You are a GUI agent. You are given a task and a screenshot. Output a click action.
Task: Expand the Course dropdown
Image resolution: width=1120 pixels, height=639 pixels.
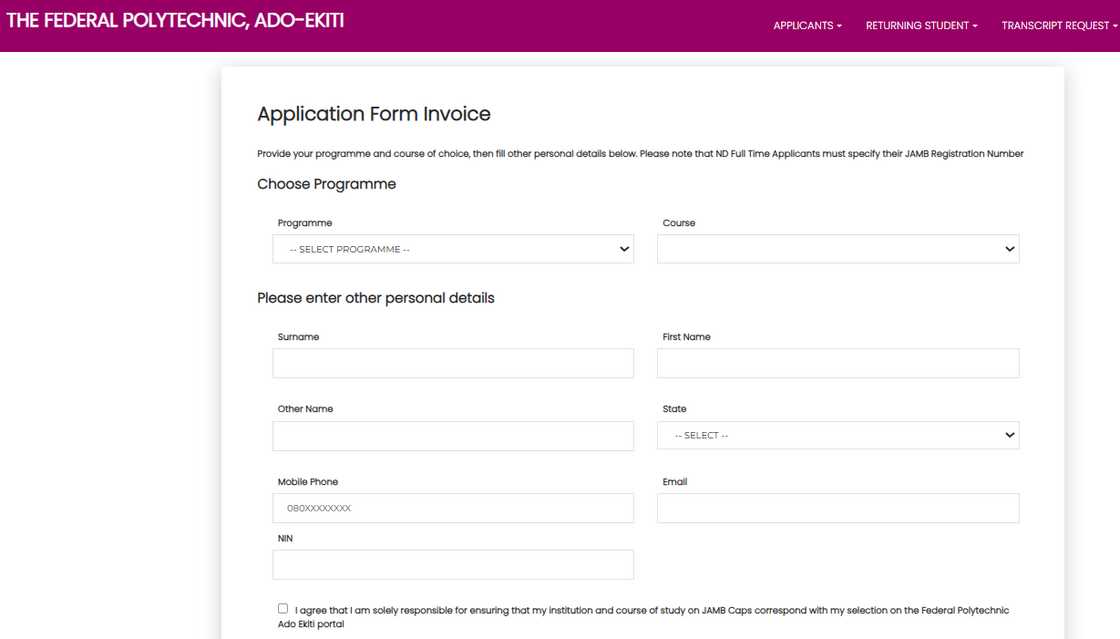click(837, 249)
